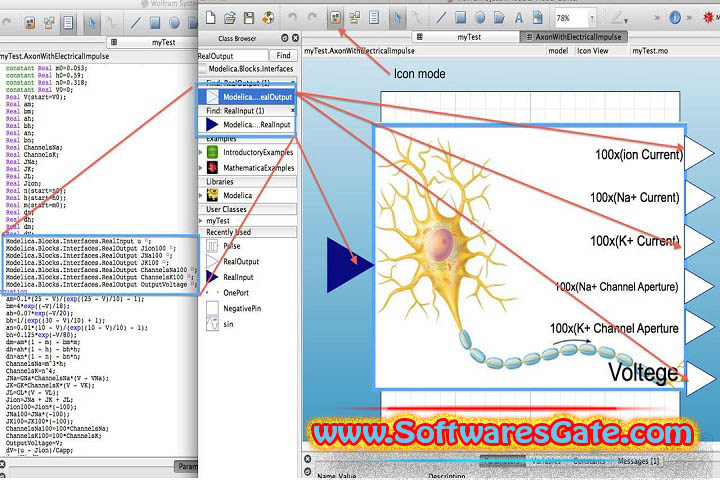This screenshot has height=480, width=720.
Task: Select sin in Recently Used
Action: [228, 324]
